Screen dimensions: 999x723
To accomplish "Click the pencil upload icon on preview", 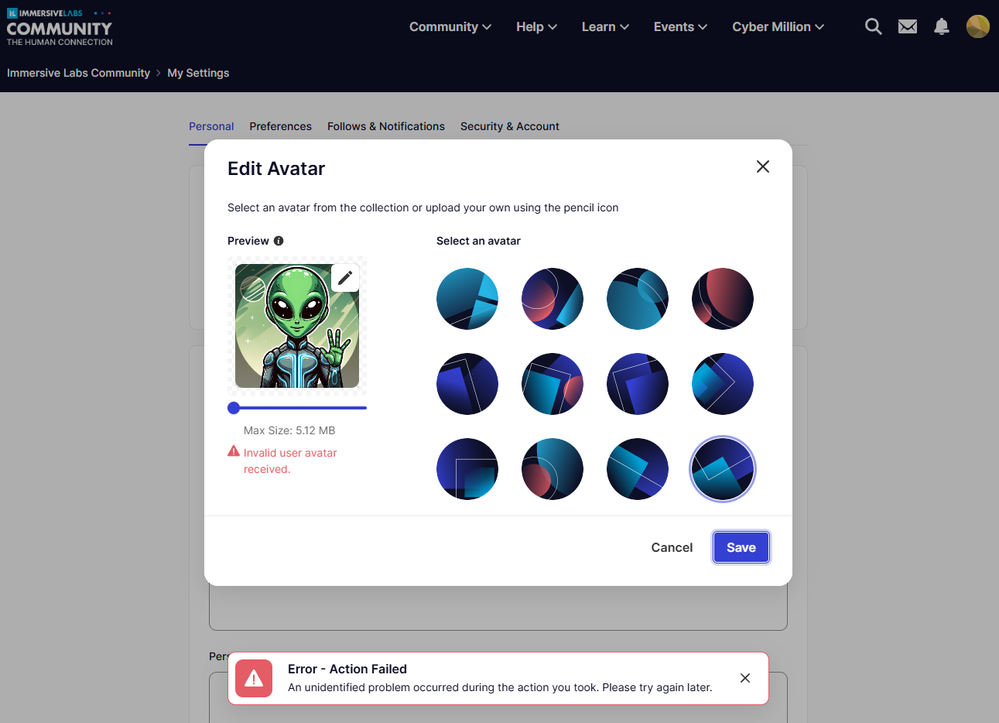I will point(345,278).
